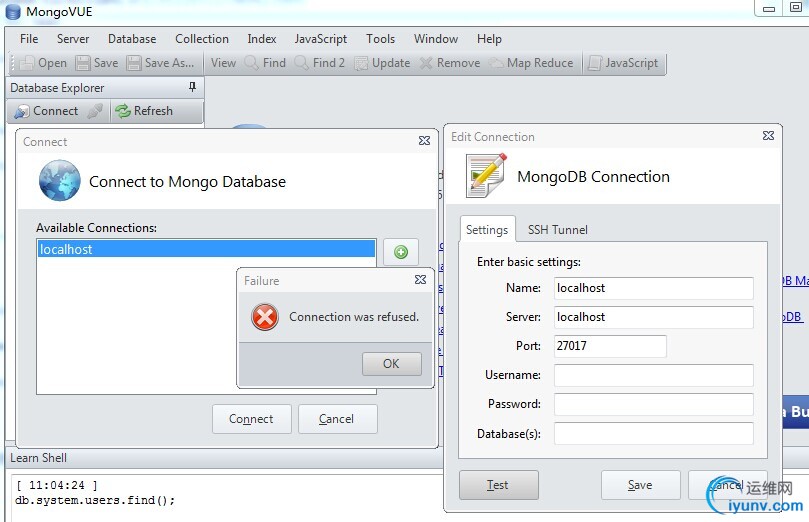Image resolution: width=809 pixels, height=522 pixels.
Task: Open the Help menu
Action: pyautogui.click(x=489, y=39)
